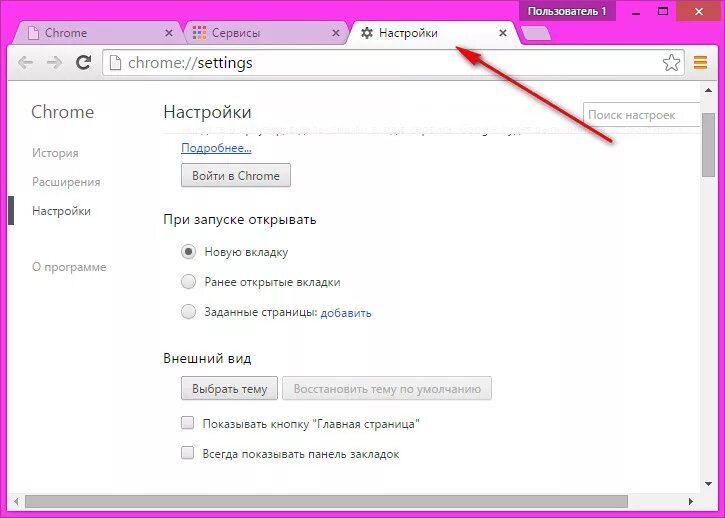Viewport: 725px width, 518px height.
Task: Reload the settings page
Action: tap(84, 62)
